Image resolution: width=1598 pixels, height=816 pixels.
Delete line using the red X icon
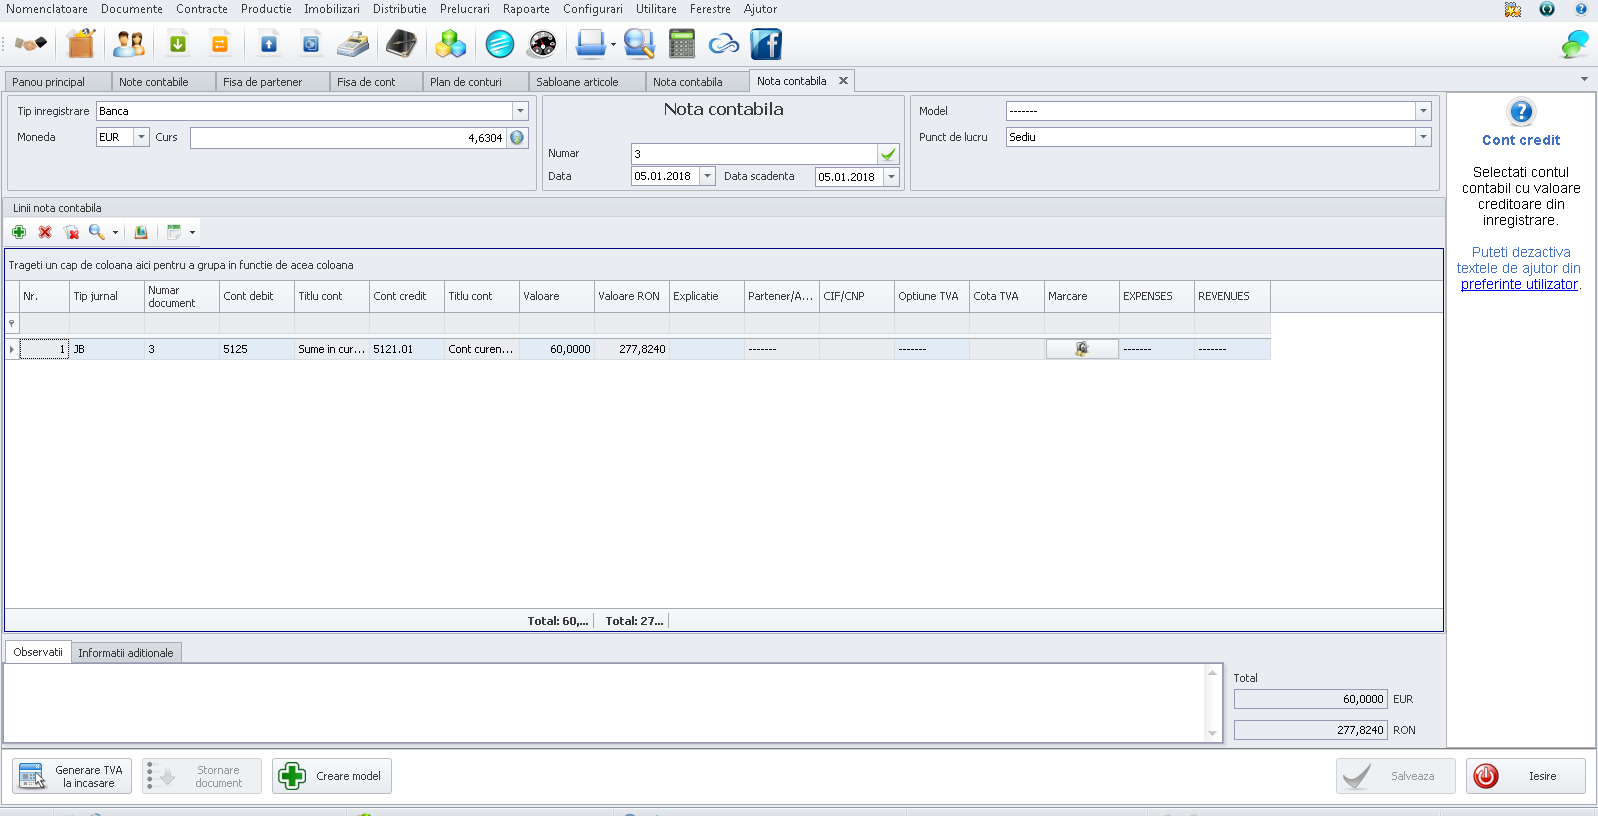[x=45, y=232]
